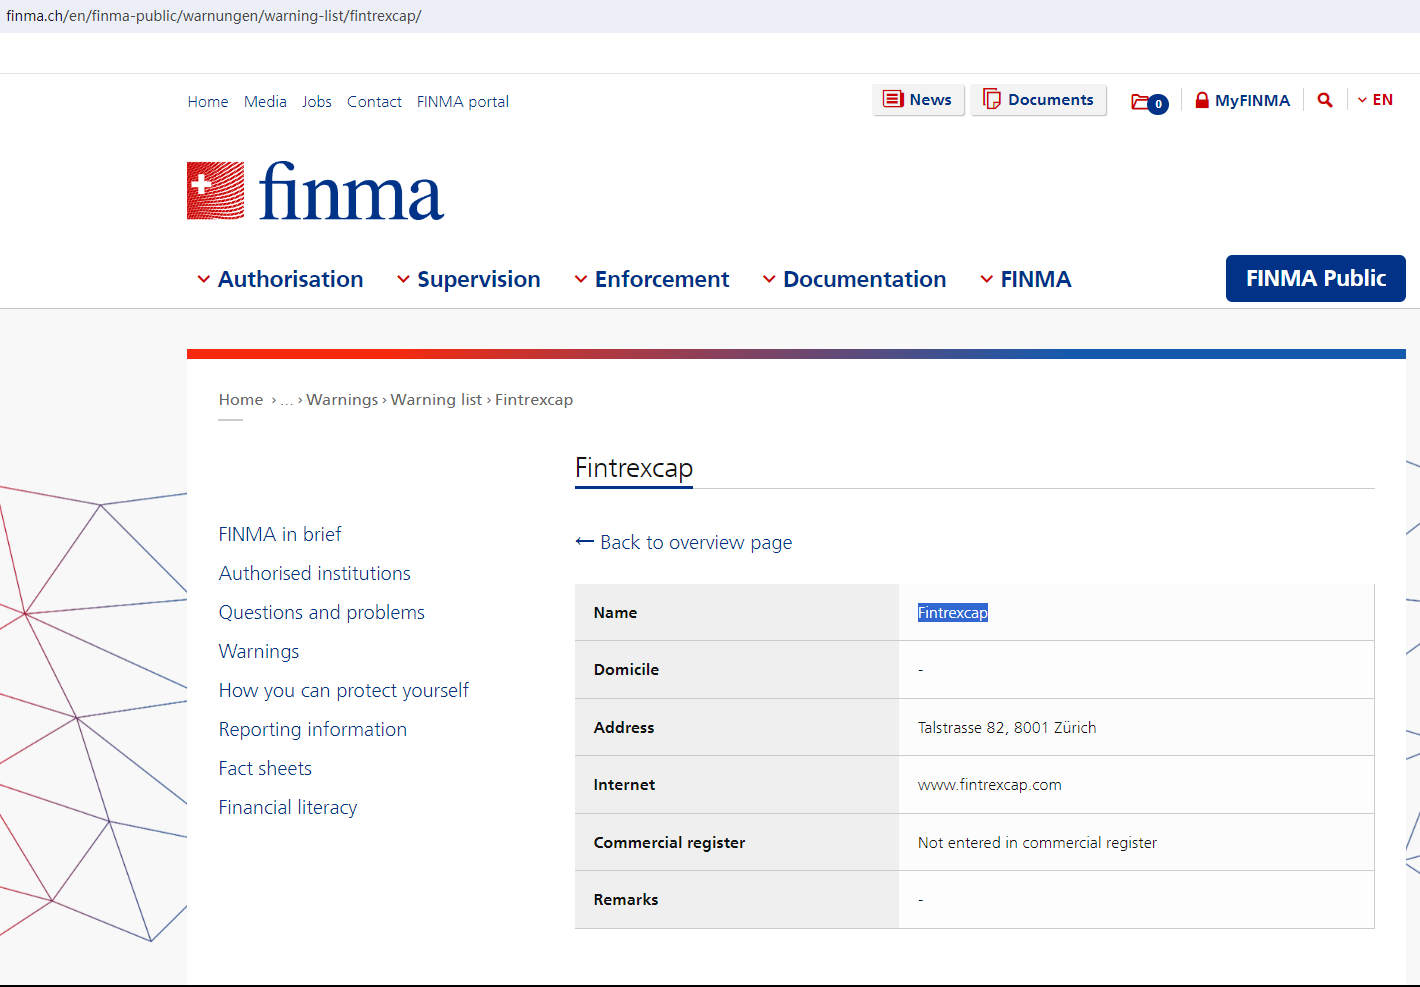Open FINMA in brief sidebar link

(x=280, y=534)
